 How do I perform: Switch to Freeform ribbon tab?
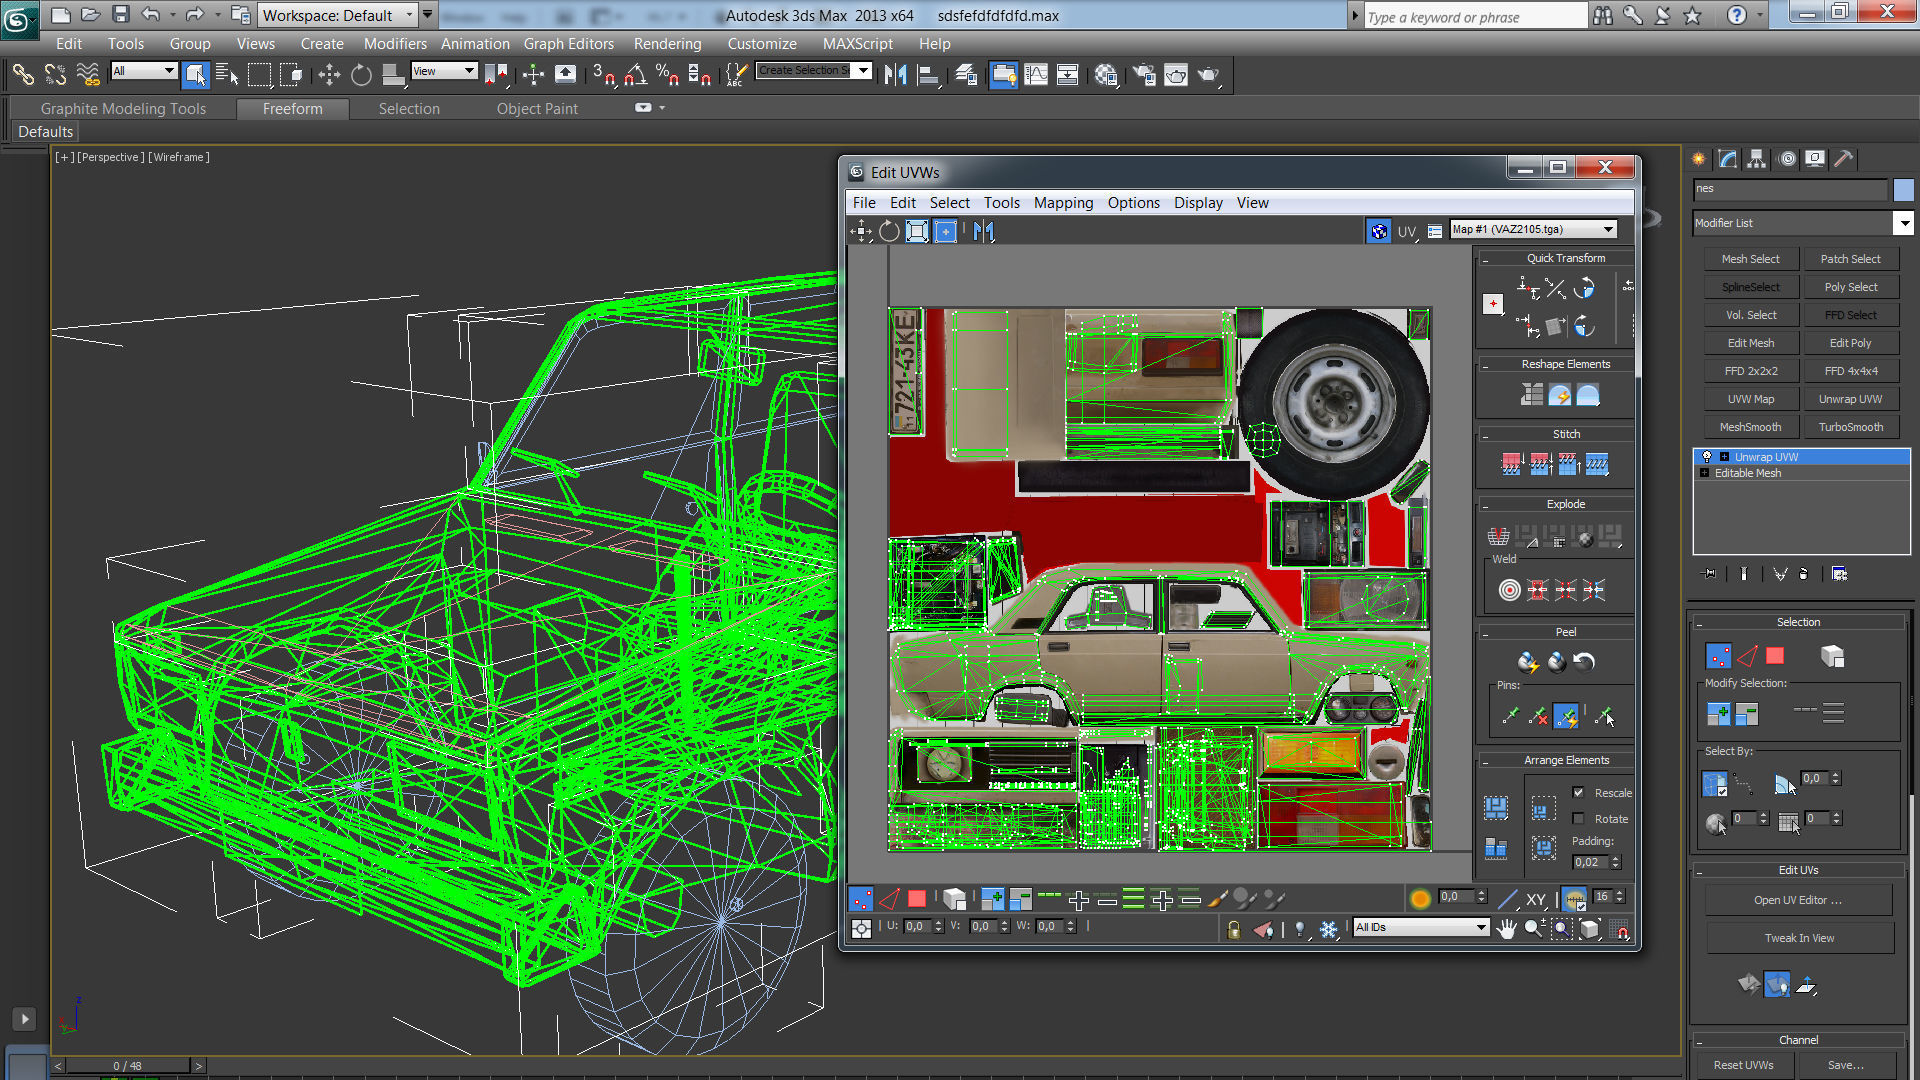click(293, 109)
